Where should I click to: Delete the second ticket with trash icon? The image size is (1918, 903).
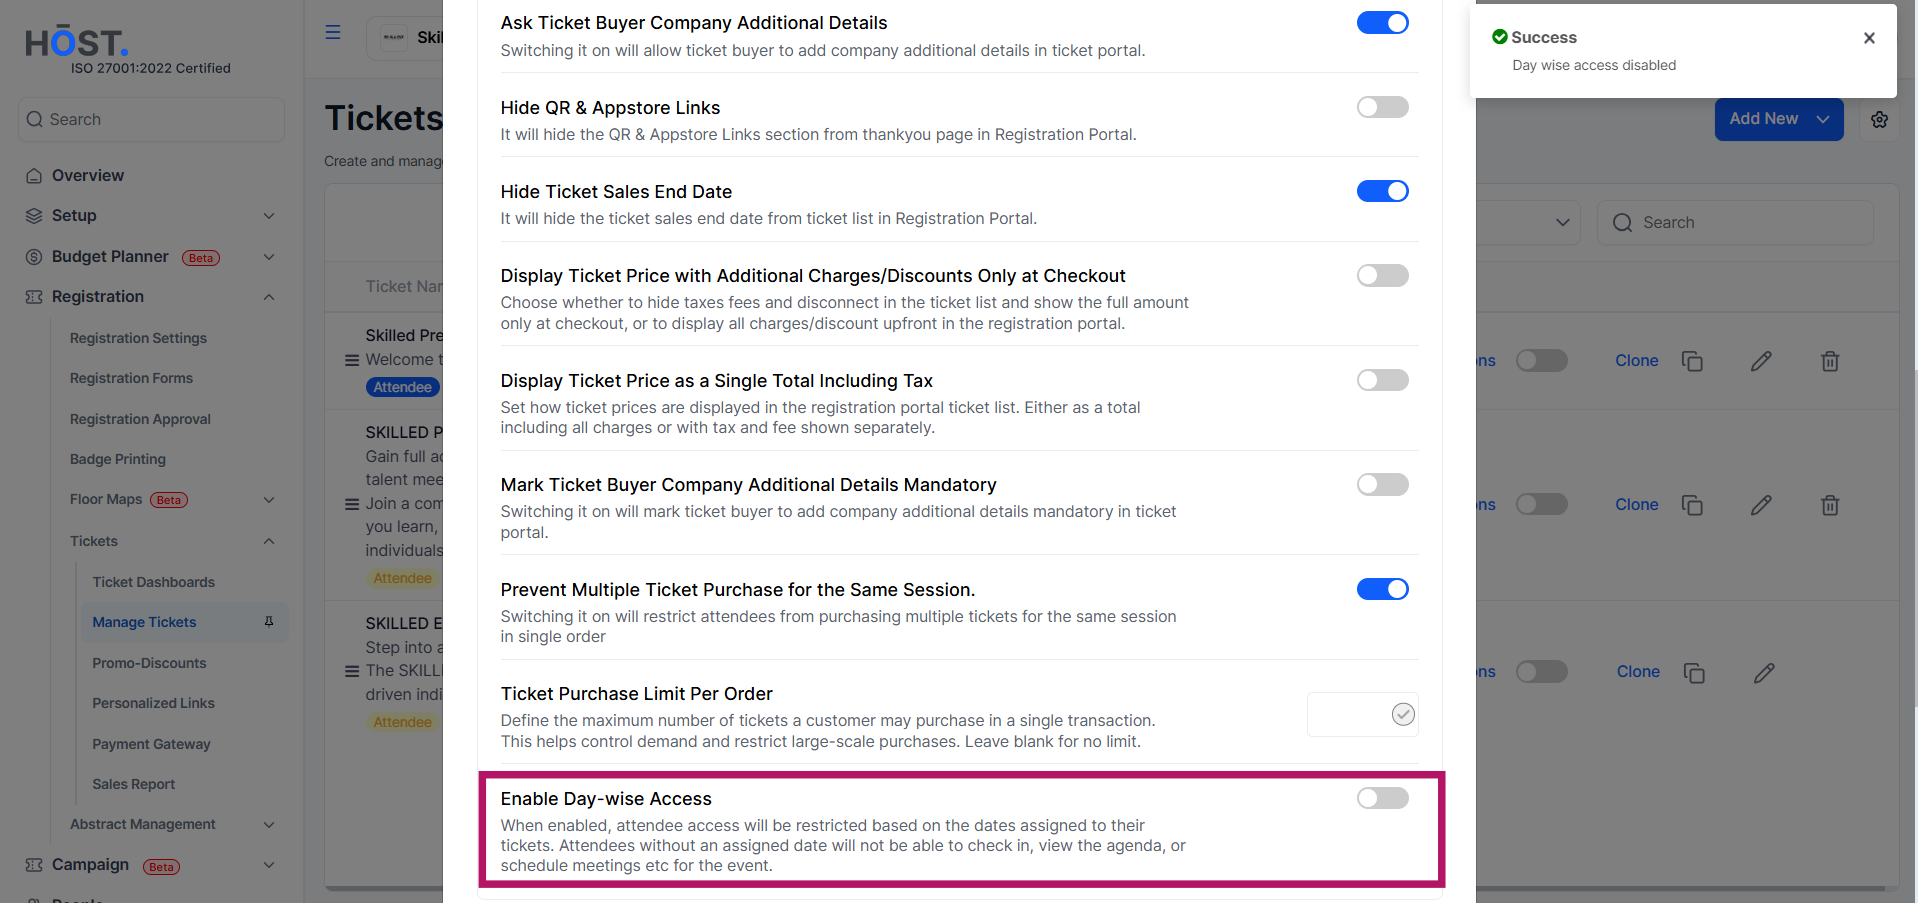[x=1830, y=505]
